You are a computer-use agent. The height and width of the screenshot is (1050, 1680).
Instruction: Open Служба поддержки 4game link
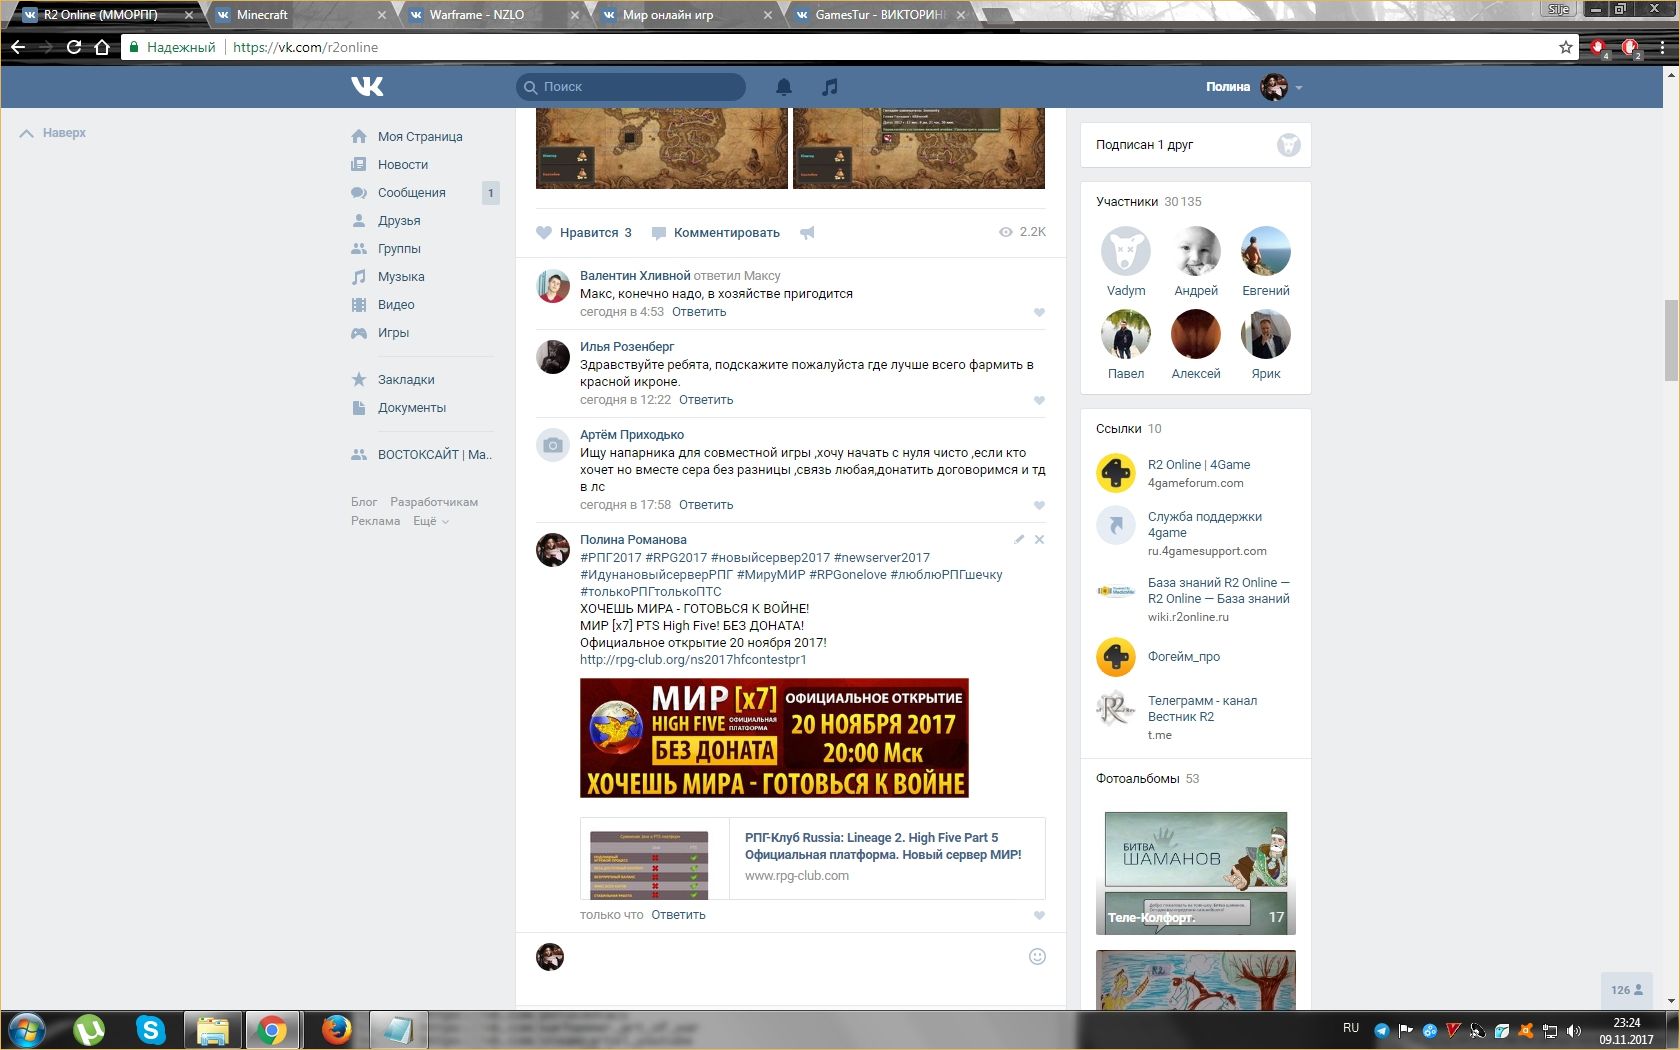1205,525
